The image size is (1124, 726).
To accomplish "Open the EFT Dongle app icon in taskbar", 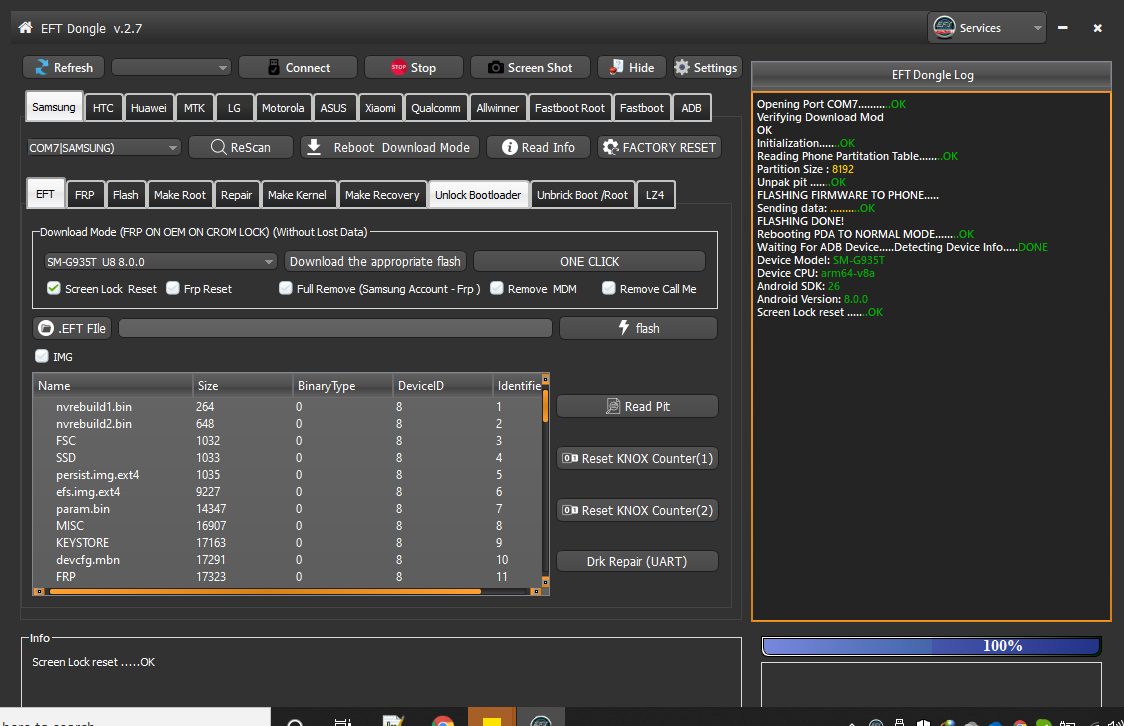I will tap(540, 720).
